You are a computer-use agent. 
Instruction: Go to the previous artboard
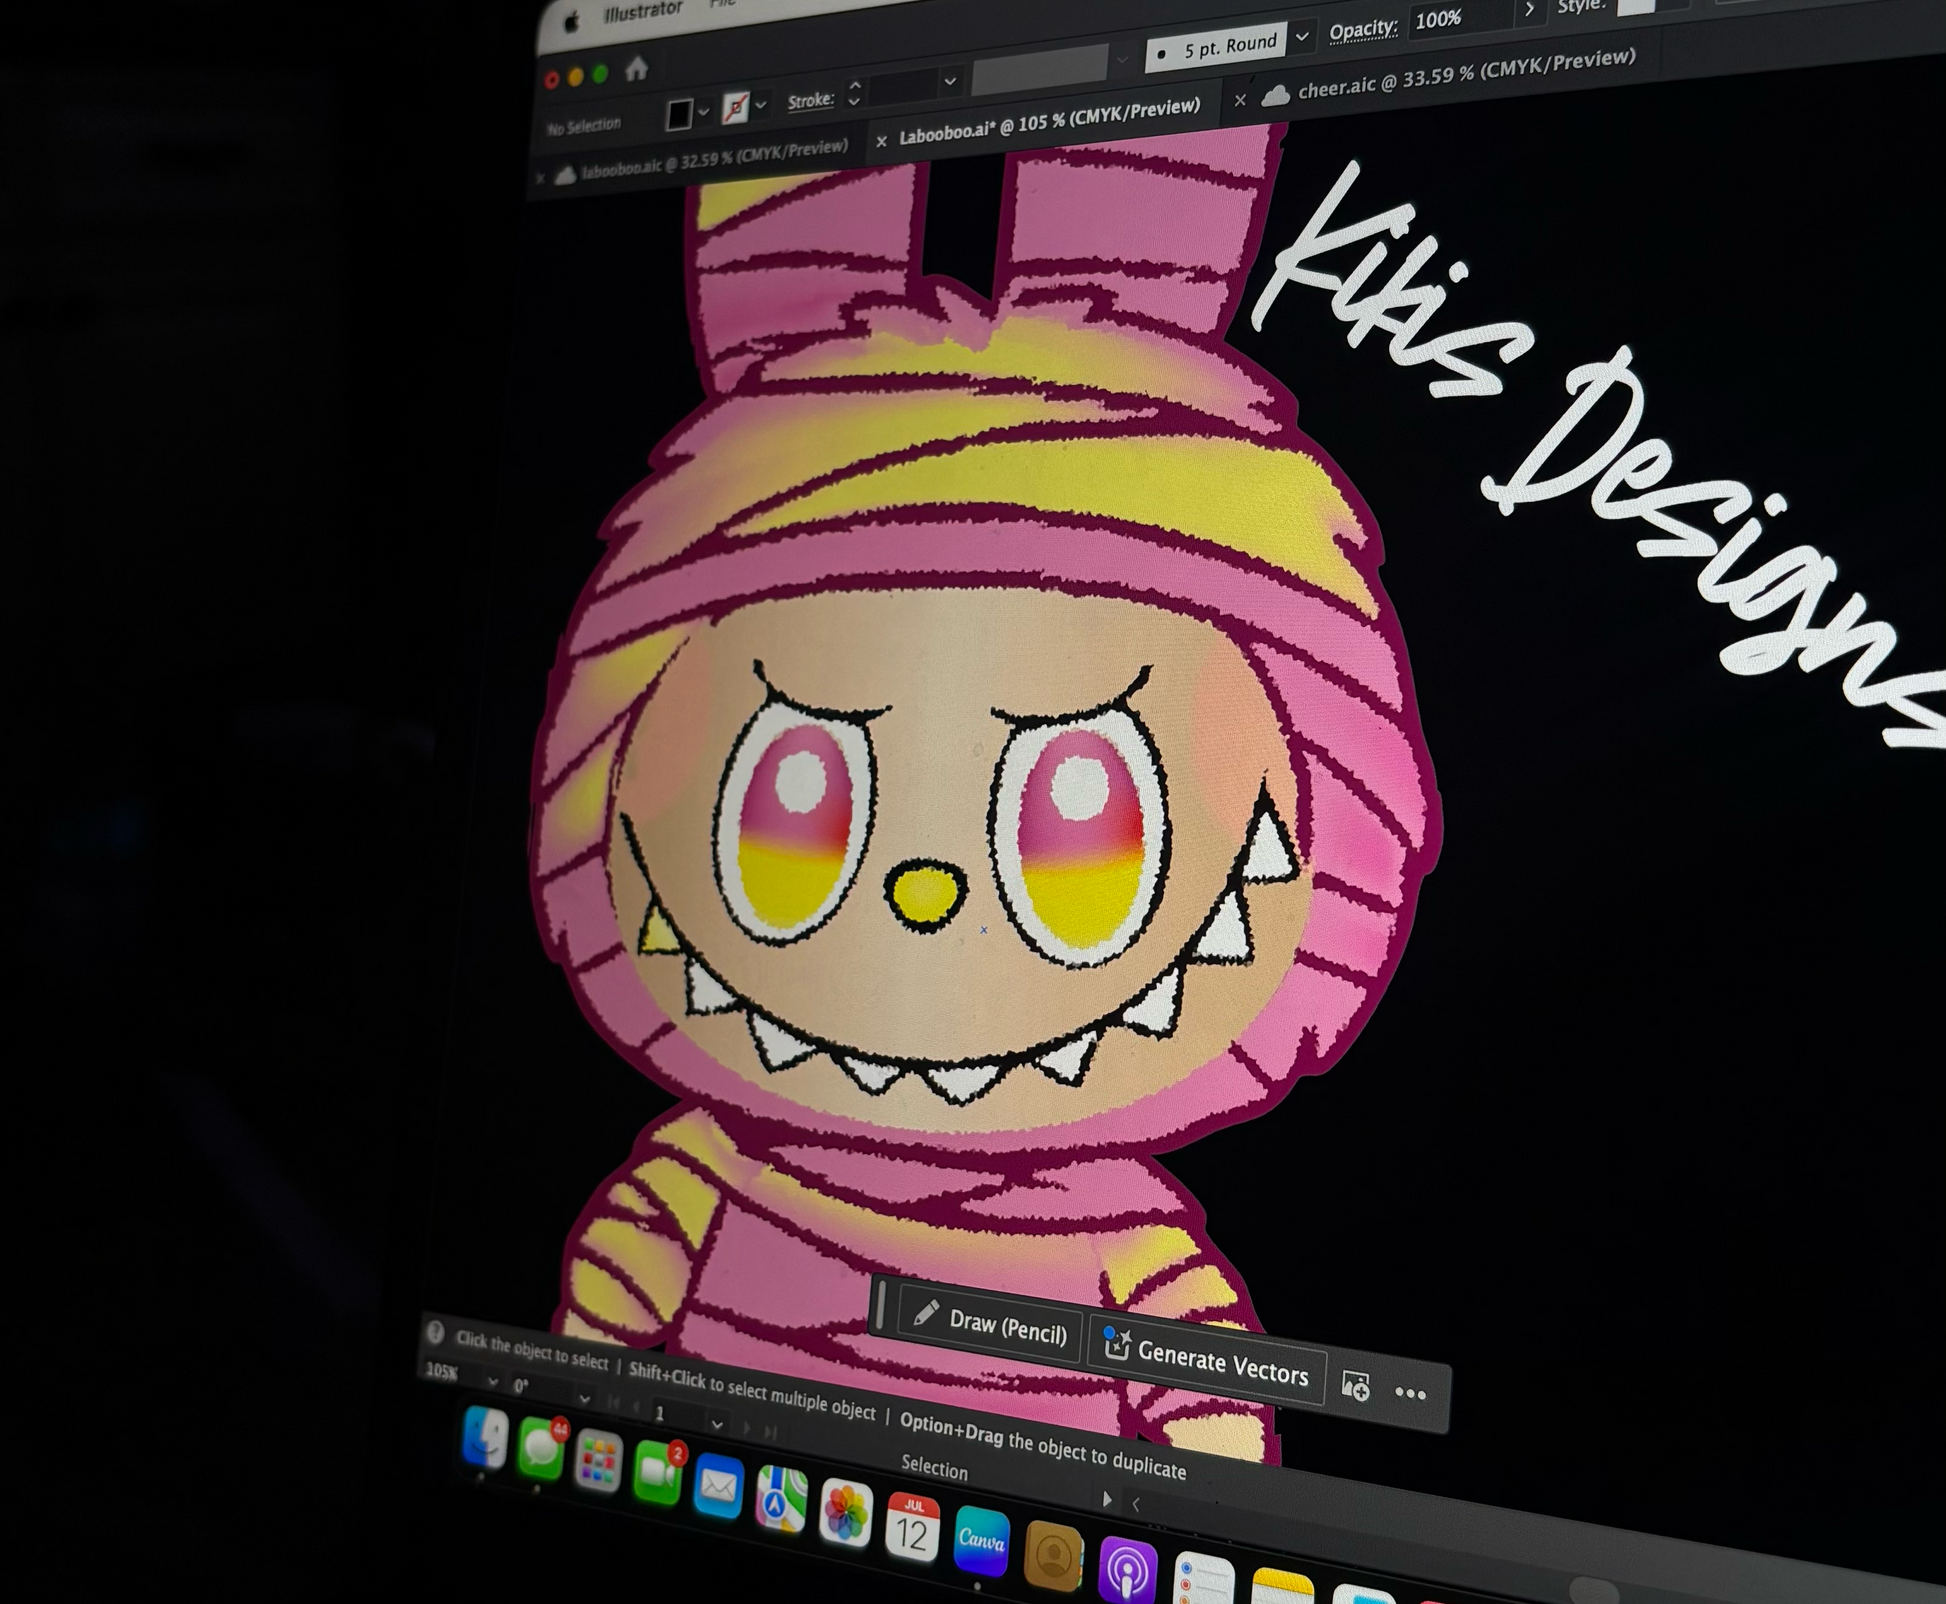(637, 1407)
